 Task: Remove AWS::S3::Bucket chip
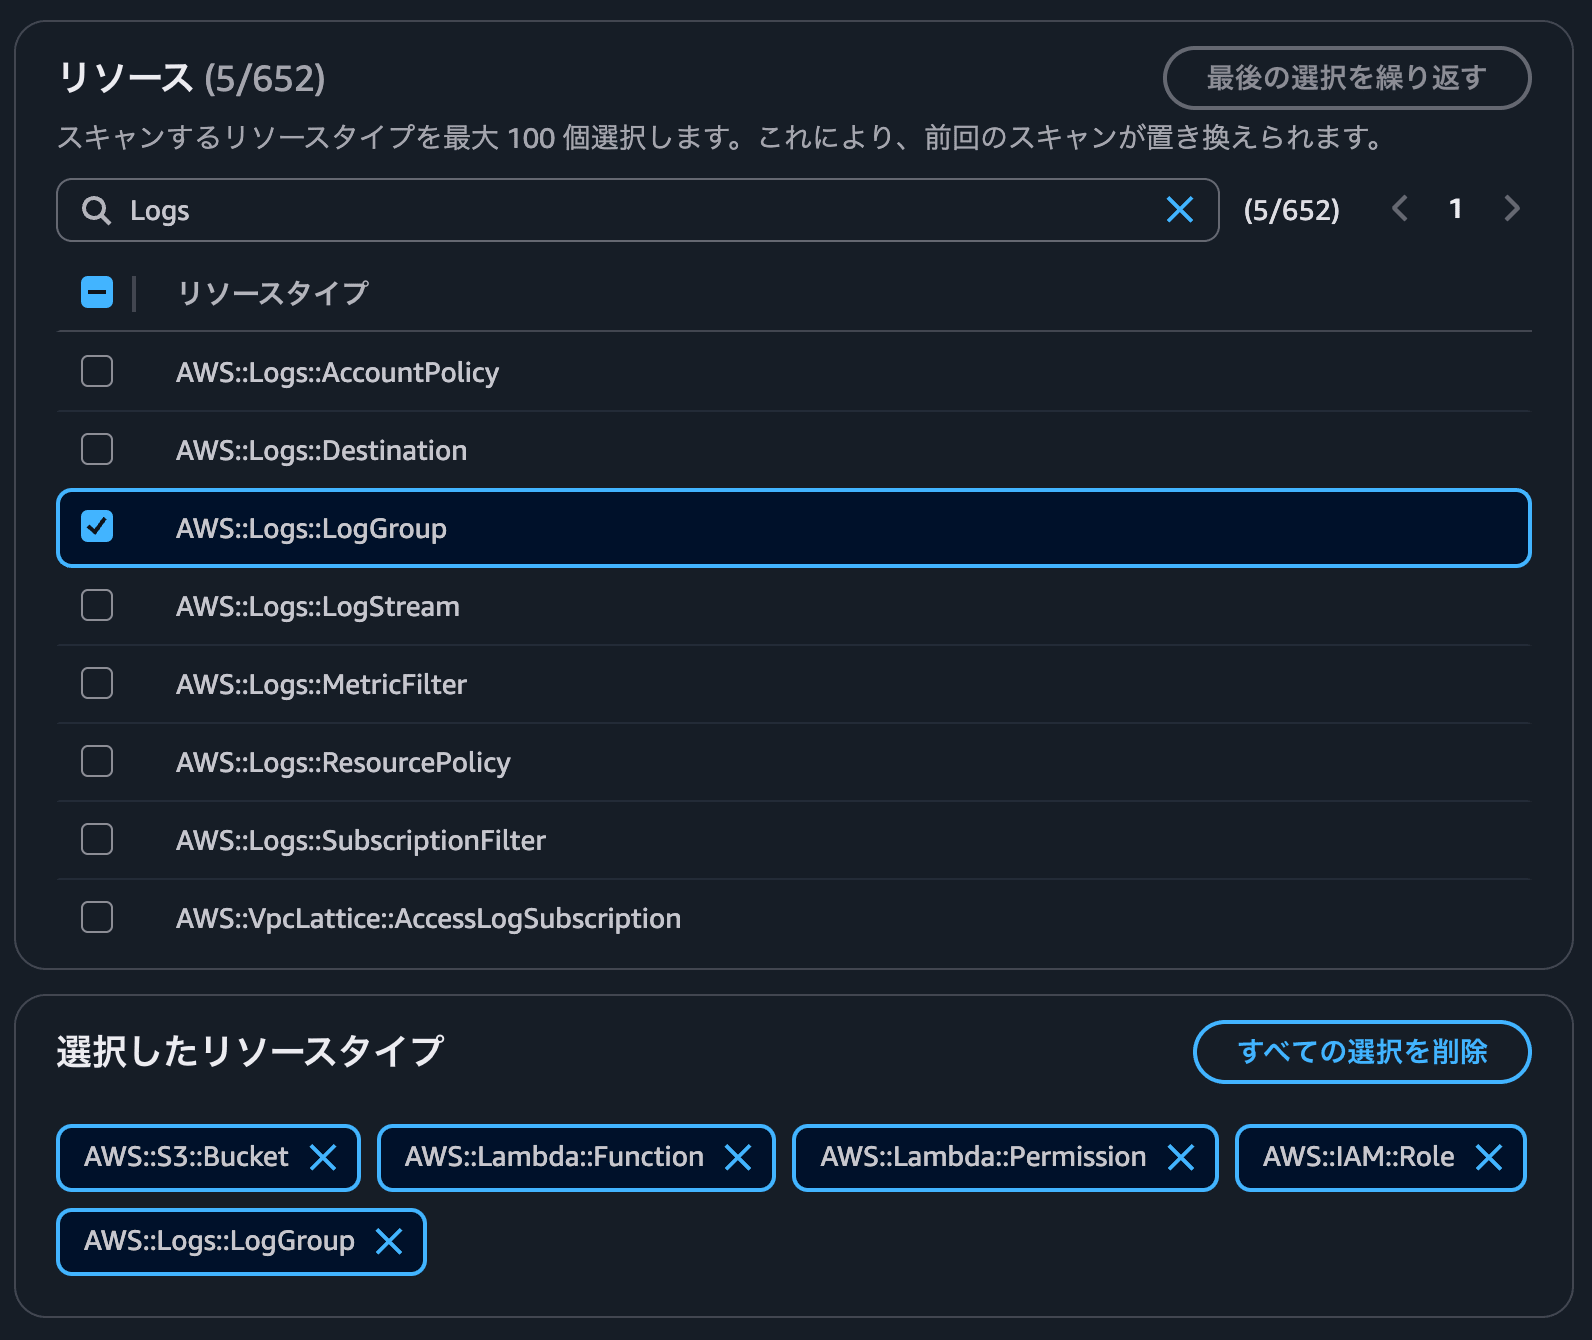323,1157
